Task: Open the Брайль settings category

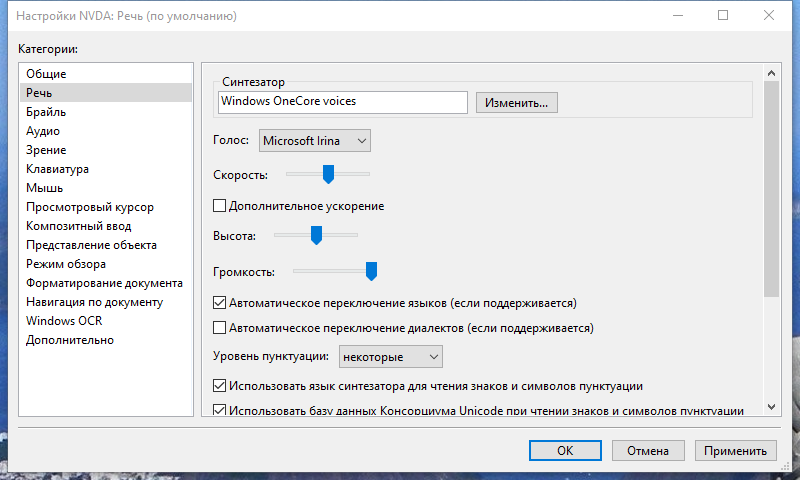Action: 106,112
